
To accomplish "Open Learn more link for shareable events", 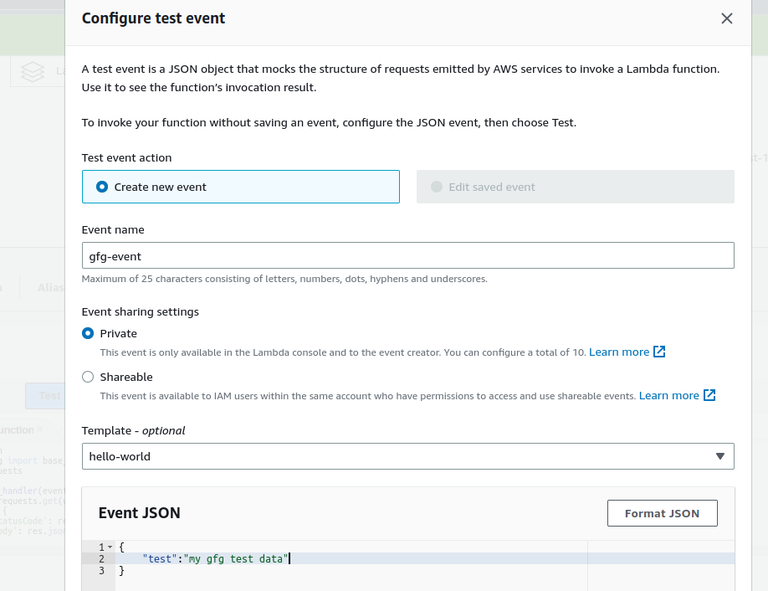I will click(669, 396).
